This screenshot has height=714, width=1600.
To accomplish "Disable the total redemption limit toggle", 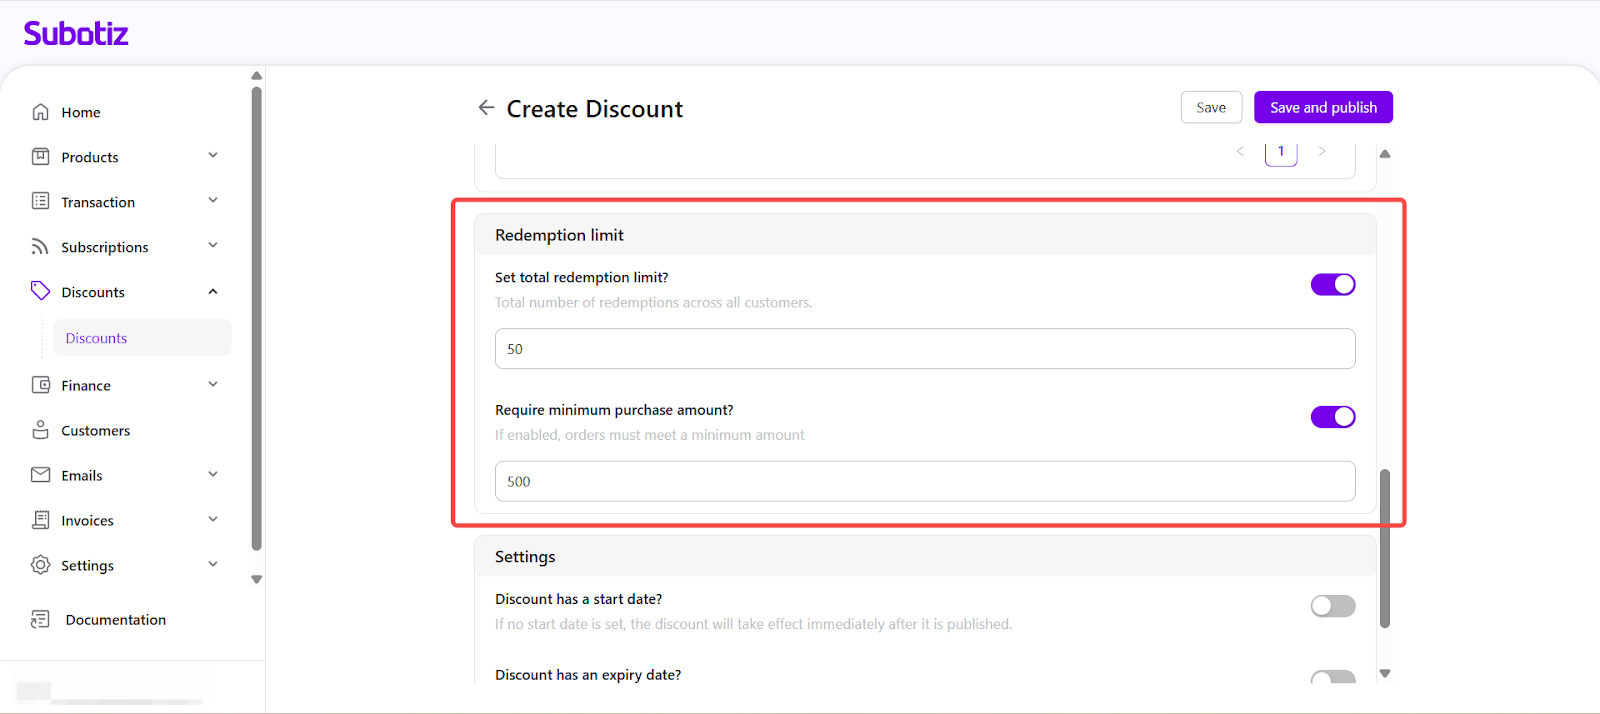I will click(x=1332, y=285).
